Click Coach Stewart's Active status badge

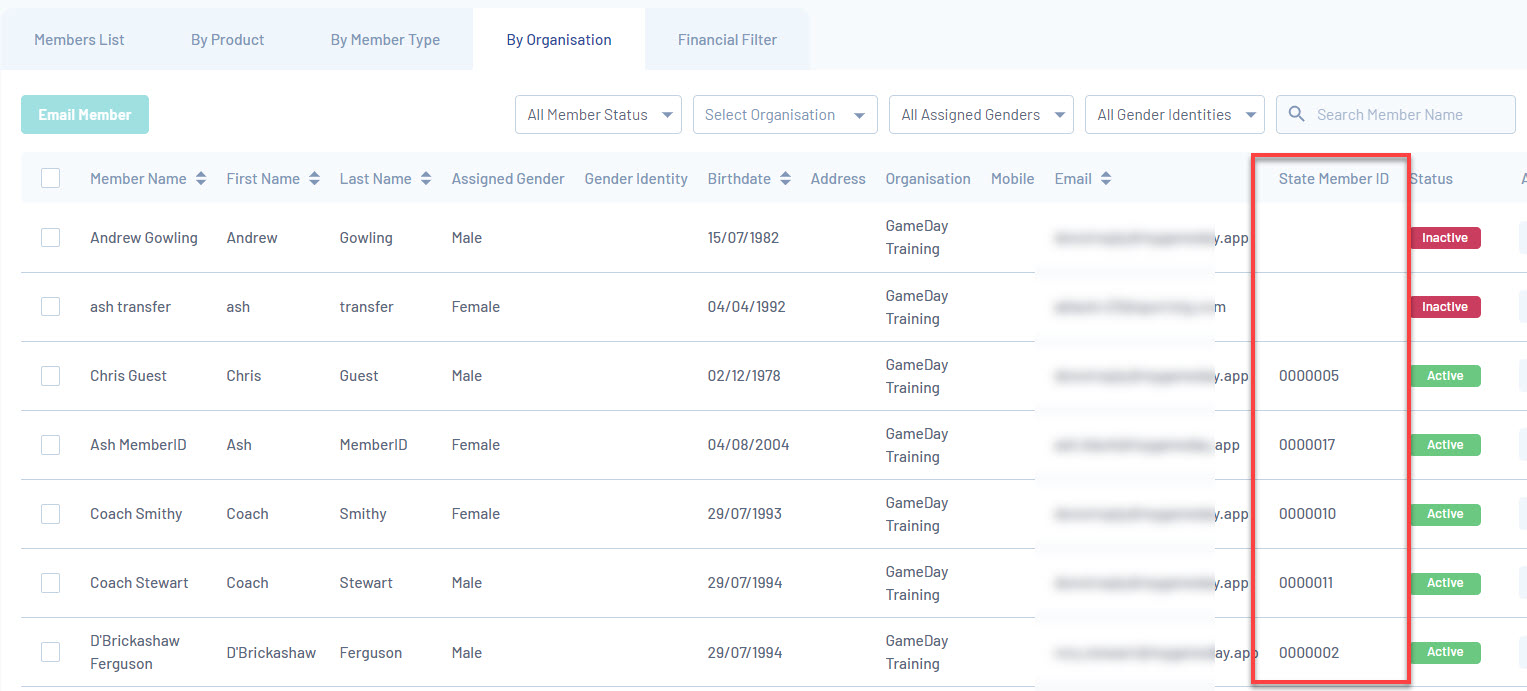point(1445,583)
